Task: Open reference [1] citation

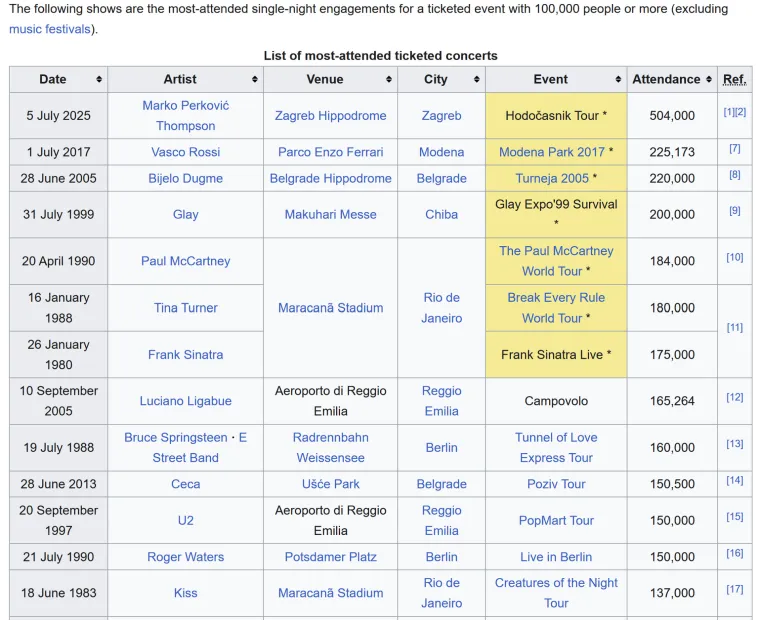Action: [729, 112]
